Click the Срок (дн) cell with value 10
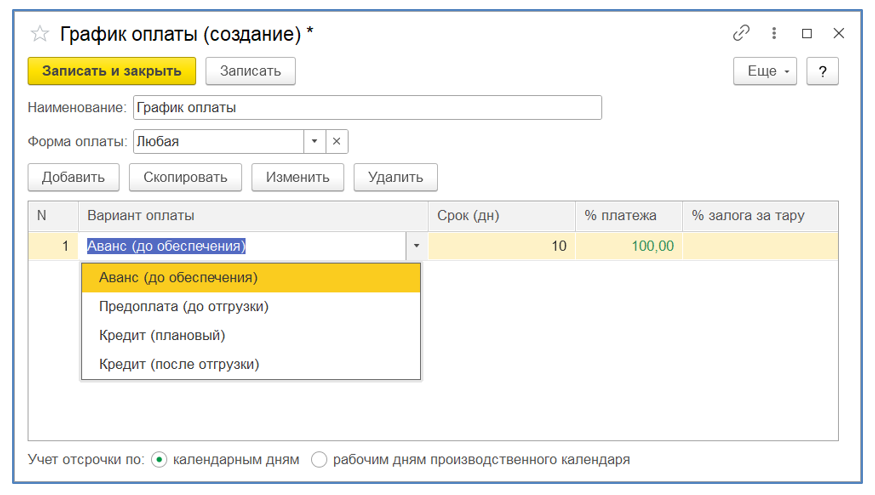This screenshot has height=495, width=875. [x=502, y=246]
